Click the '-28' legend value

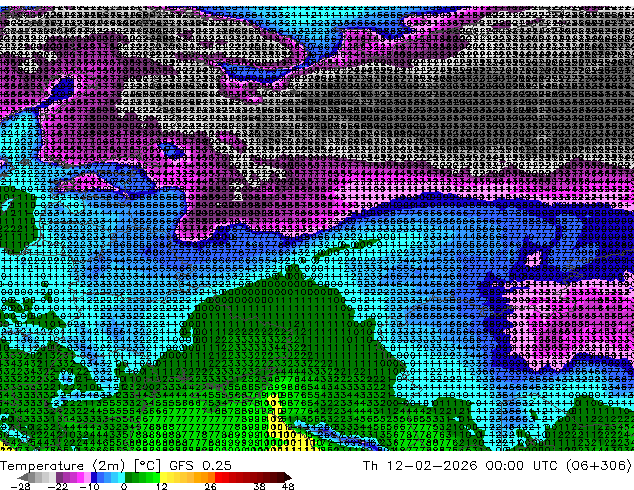point(20,486)
